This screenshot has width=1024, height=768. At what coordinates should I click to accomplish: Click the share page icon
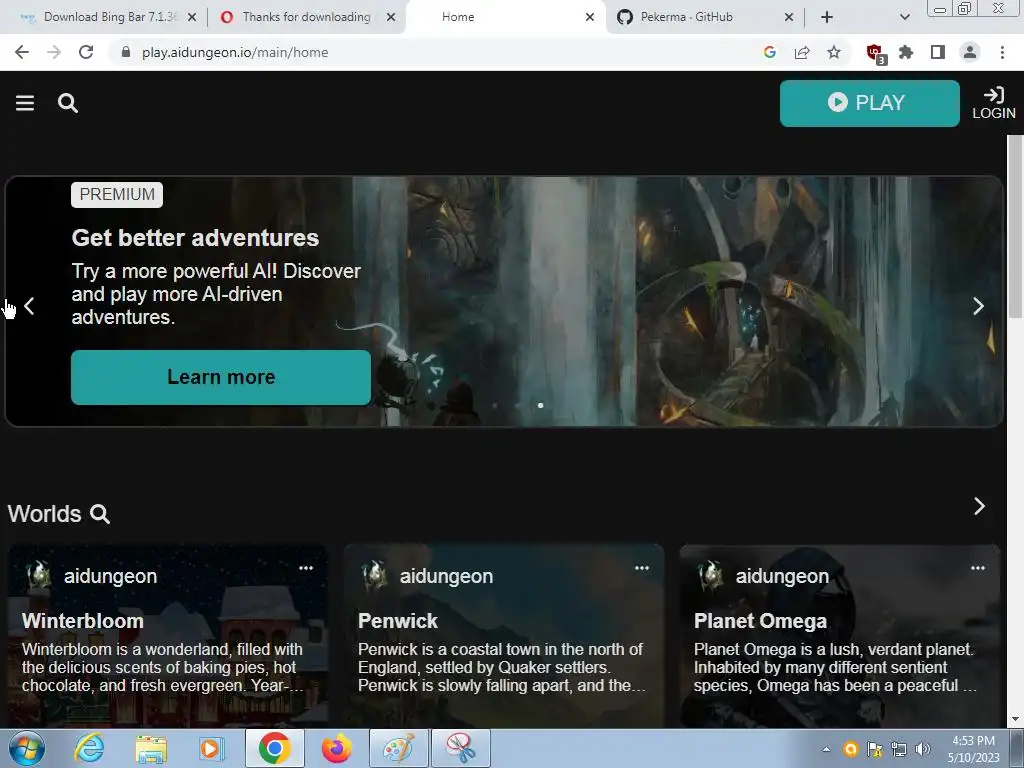coord(802,52)
